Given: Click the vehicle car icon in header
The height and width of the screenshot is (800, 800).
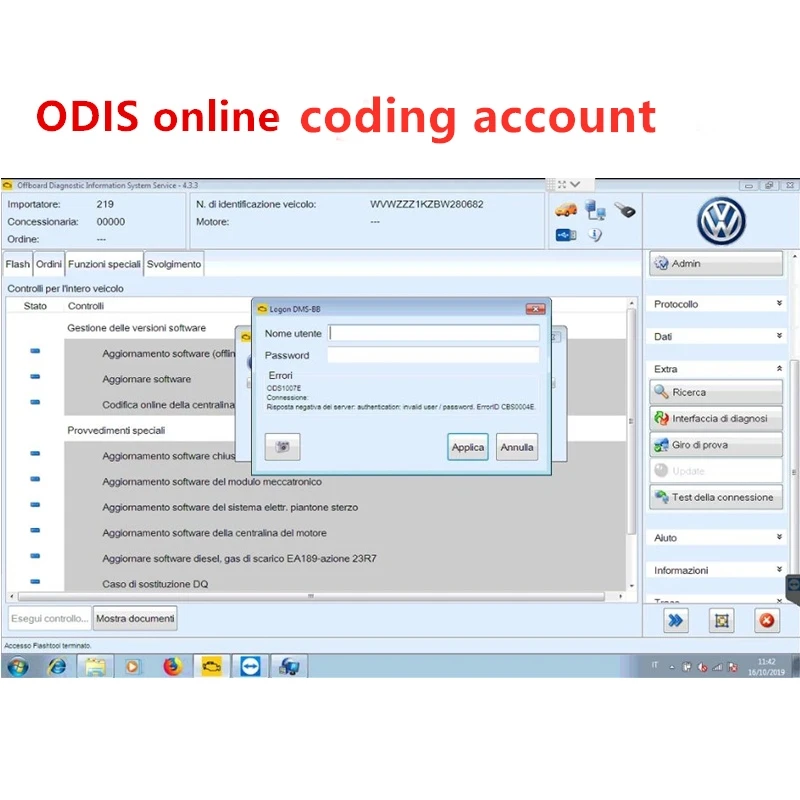Looking at the screenshot, I should (x=566, y=210).
